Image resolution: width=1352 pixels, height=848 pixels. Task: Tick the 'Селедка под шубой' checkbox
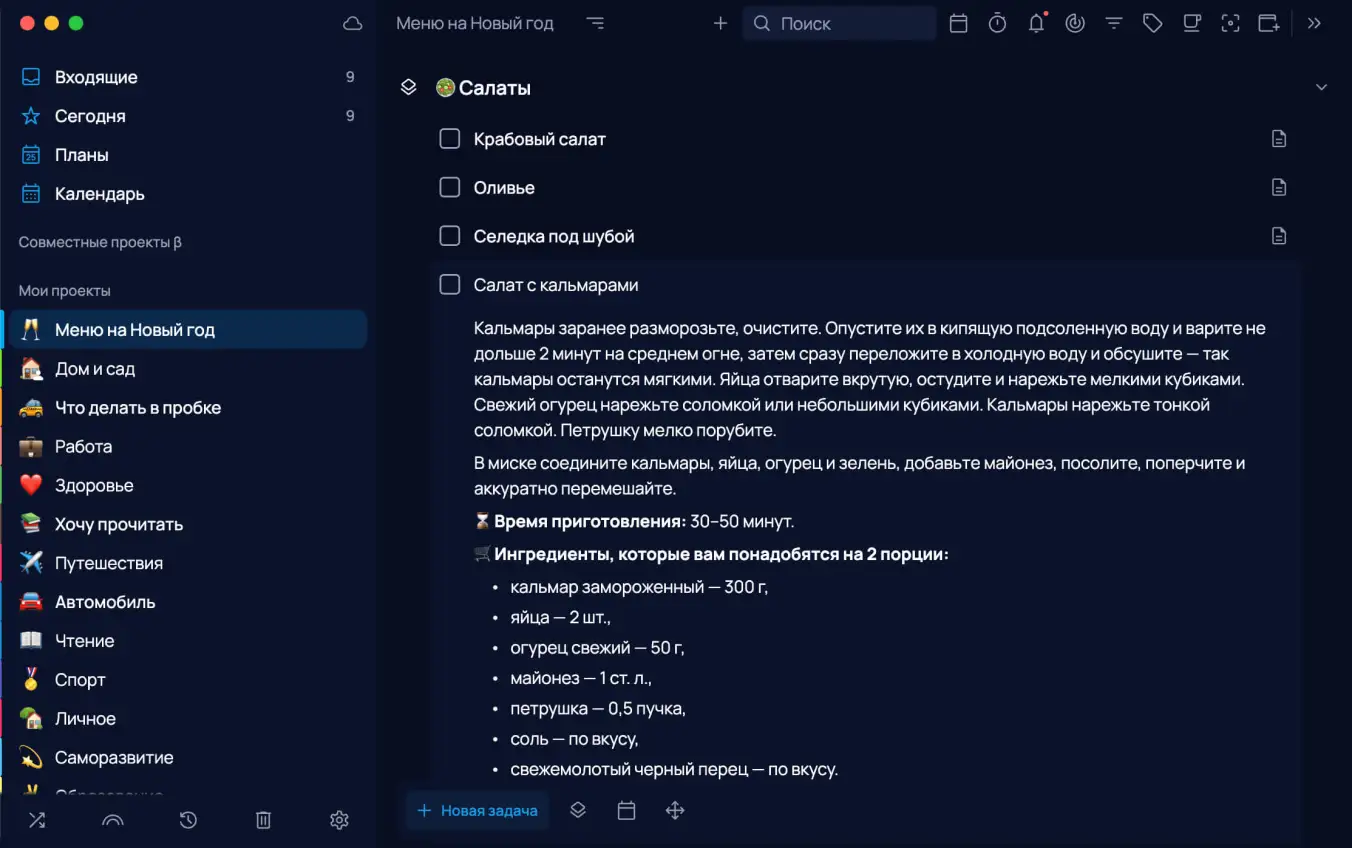(449, 235)
